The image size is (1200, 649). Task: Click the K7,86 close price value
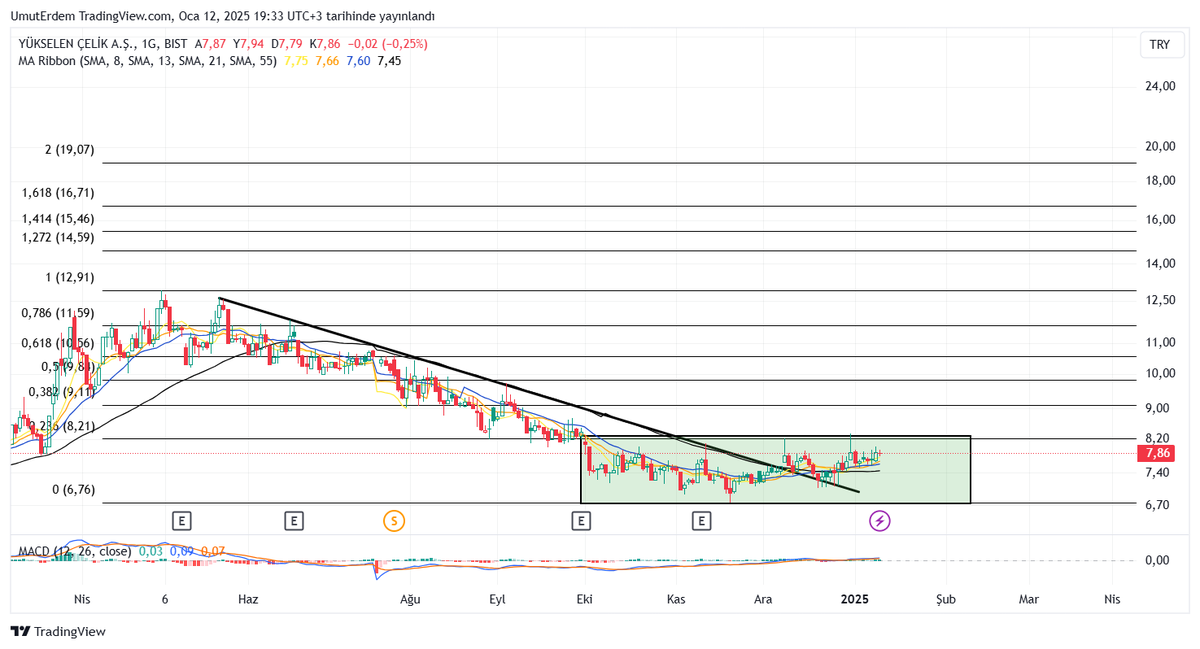[x=326, y=44]
